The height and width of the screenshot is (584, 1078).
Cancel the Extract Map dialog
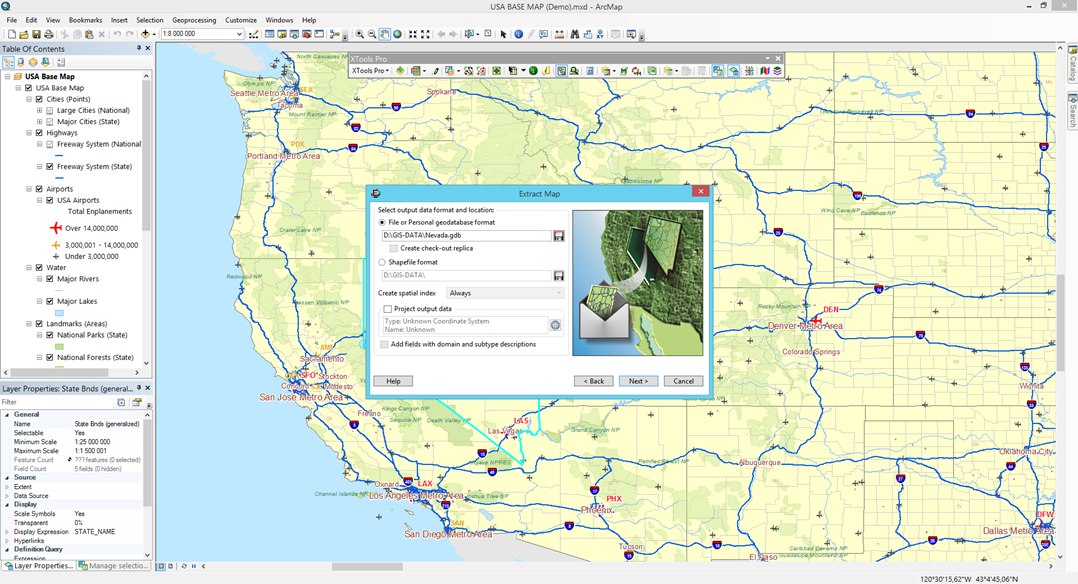pos(683,381)
